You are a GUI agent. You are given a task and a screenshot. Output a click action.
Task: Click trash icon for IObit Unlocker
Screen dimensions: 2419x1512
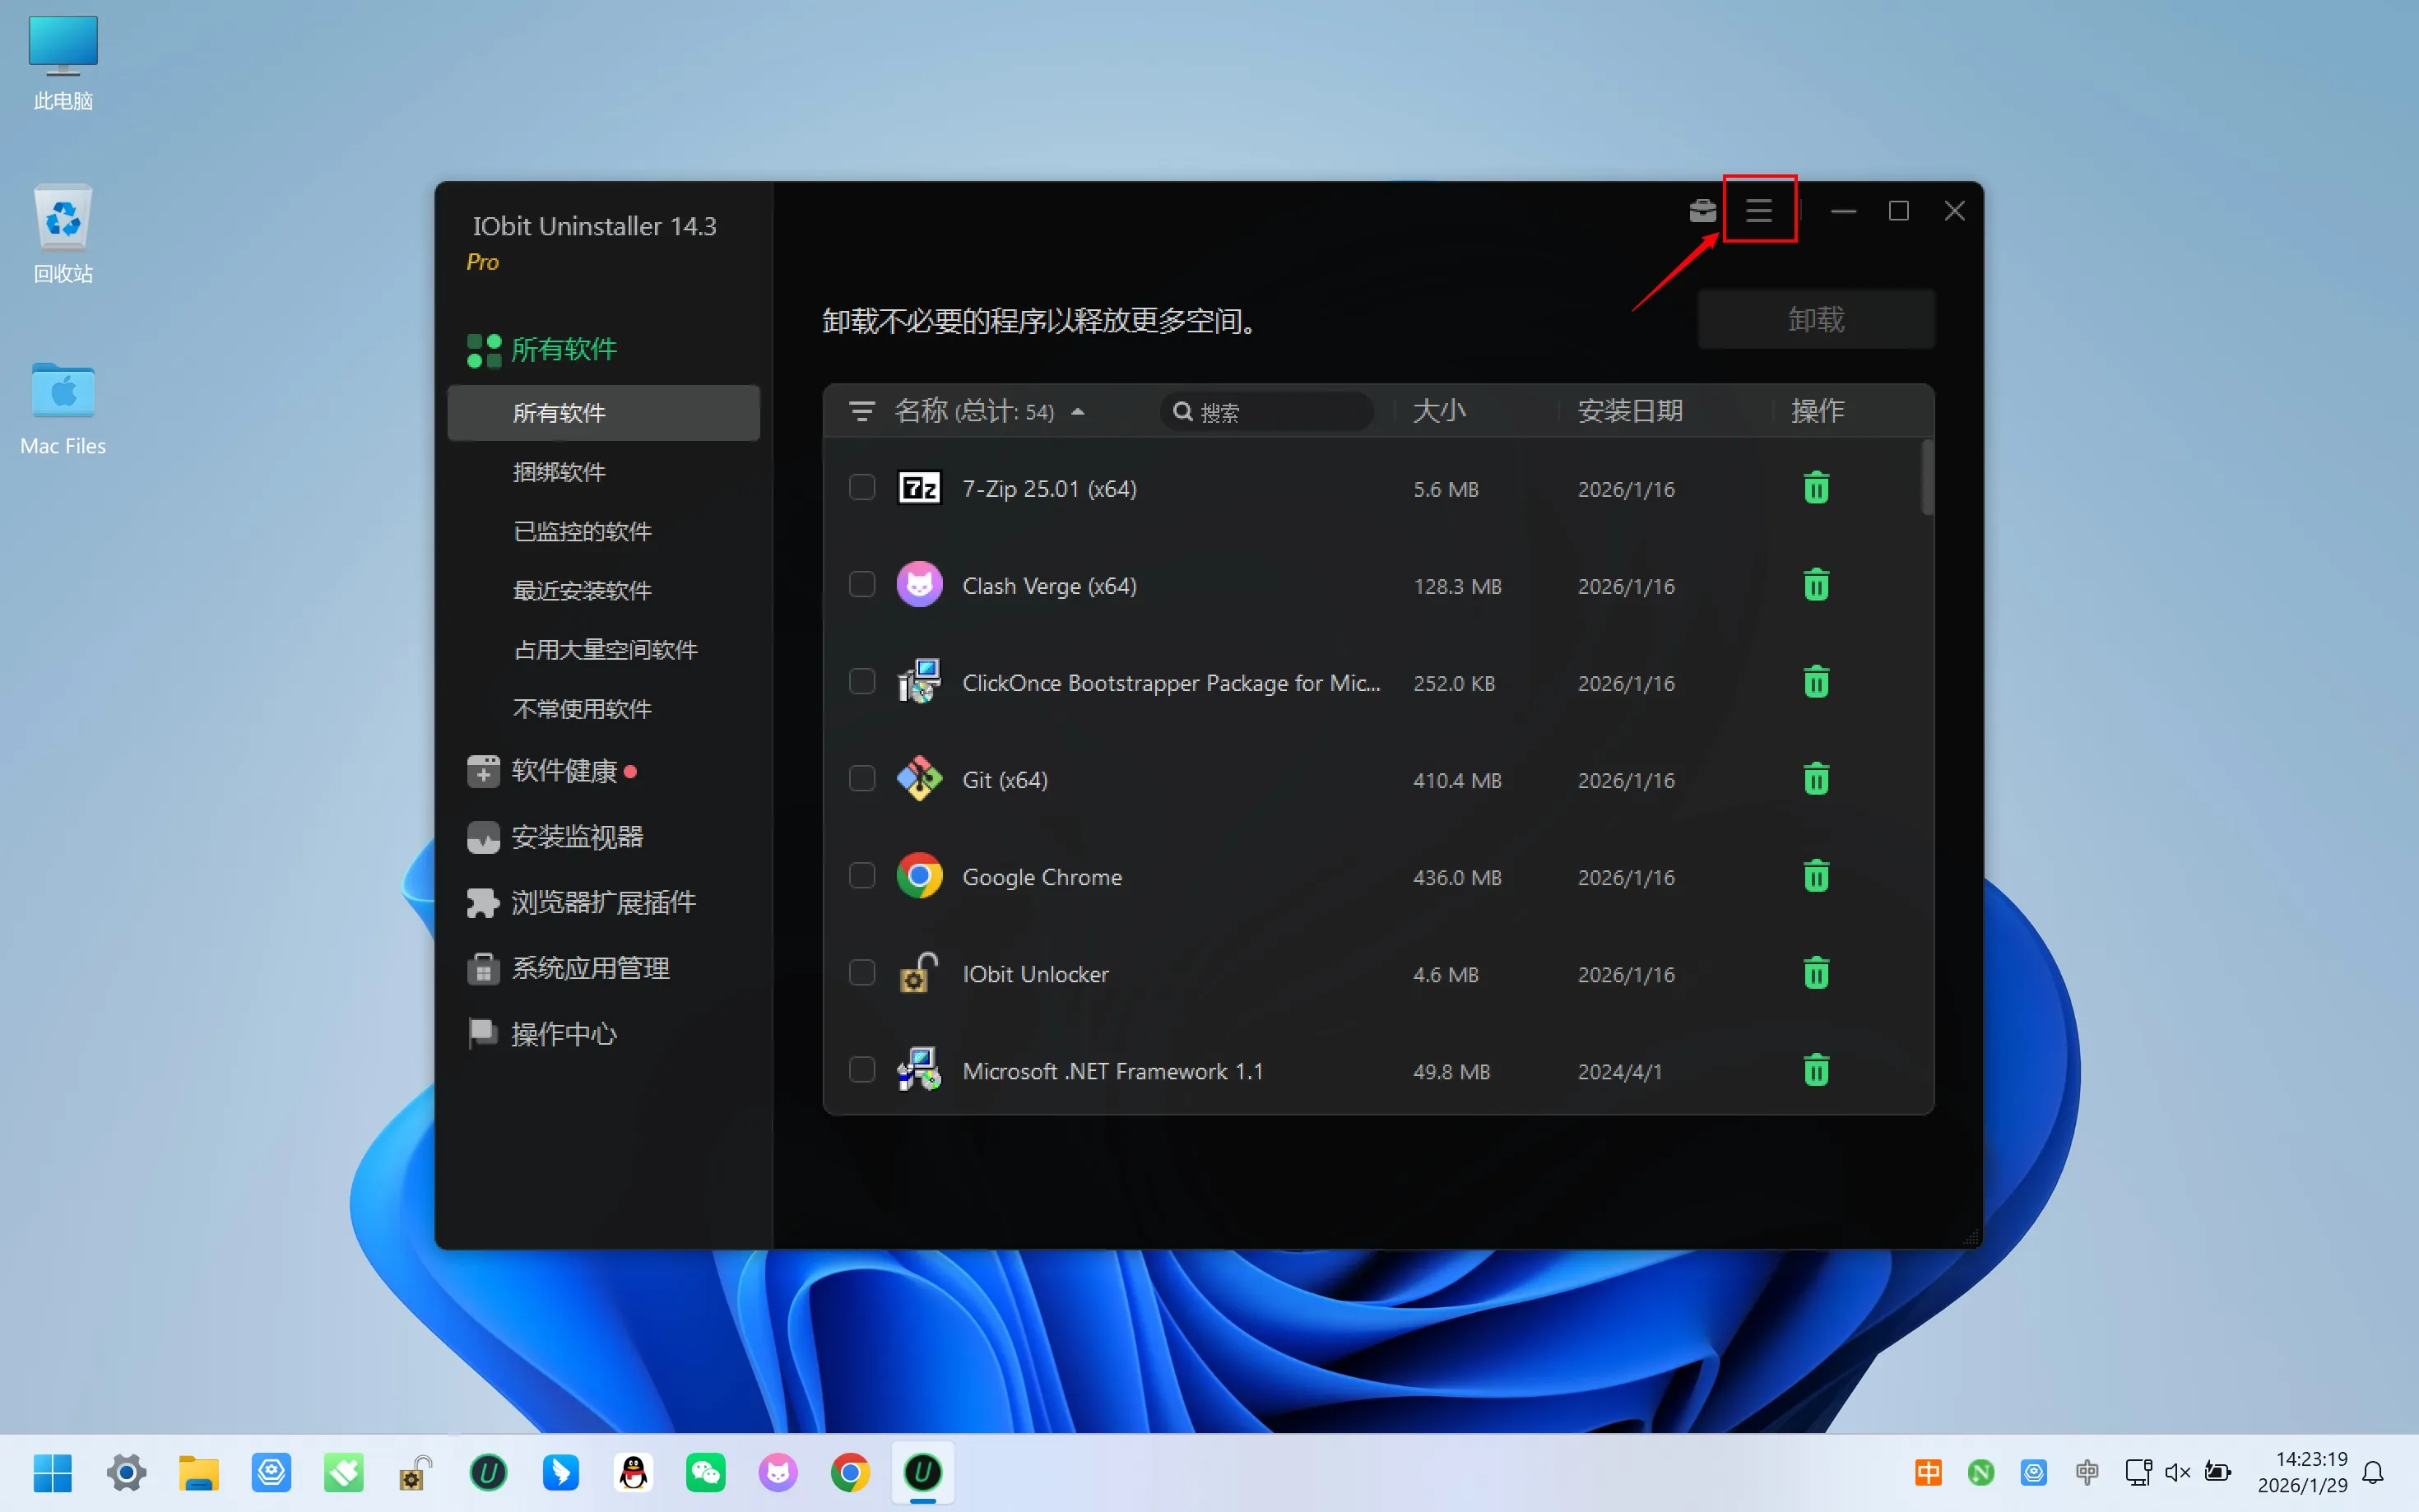[1815, 974]
